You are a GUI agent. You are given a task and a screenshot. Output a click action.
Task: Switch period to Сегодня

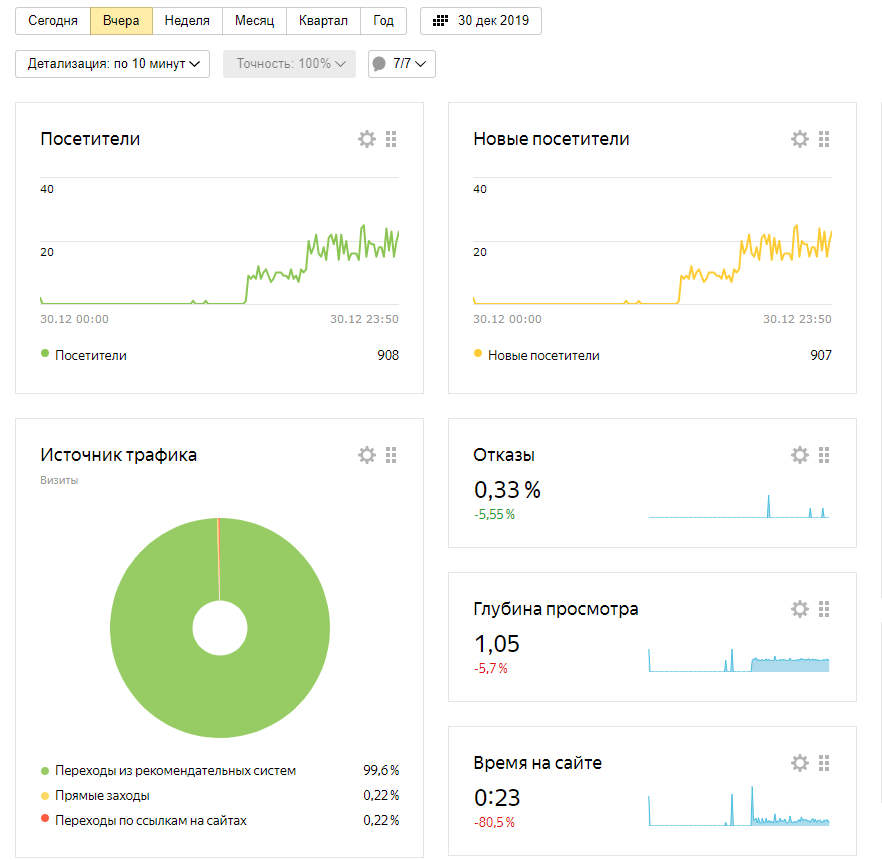53,21
